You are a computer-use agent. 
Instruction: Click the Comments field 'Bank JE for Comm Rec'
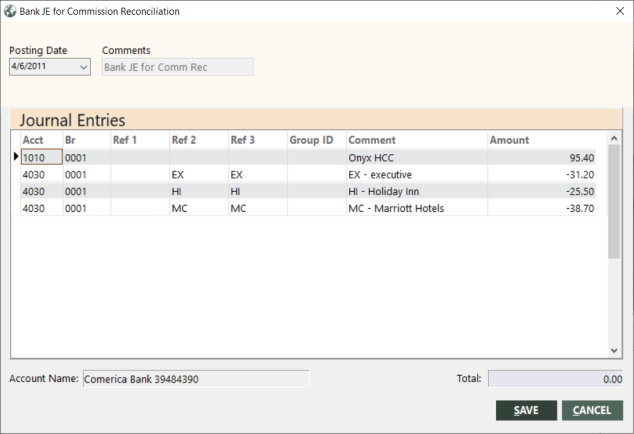pyautogui.click(x=178, y=67)
